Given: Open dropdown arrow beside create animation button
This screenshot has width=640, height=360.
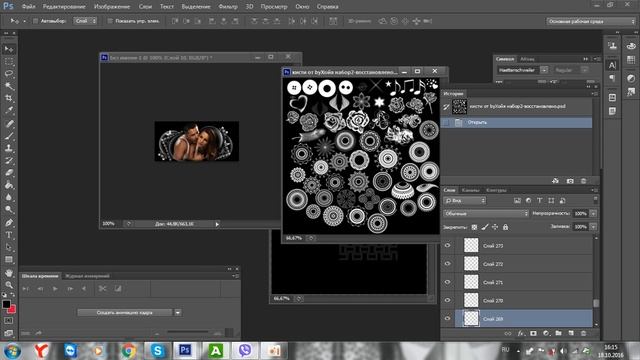Looking at the screenshot, I should pos(178,313).
